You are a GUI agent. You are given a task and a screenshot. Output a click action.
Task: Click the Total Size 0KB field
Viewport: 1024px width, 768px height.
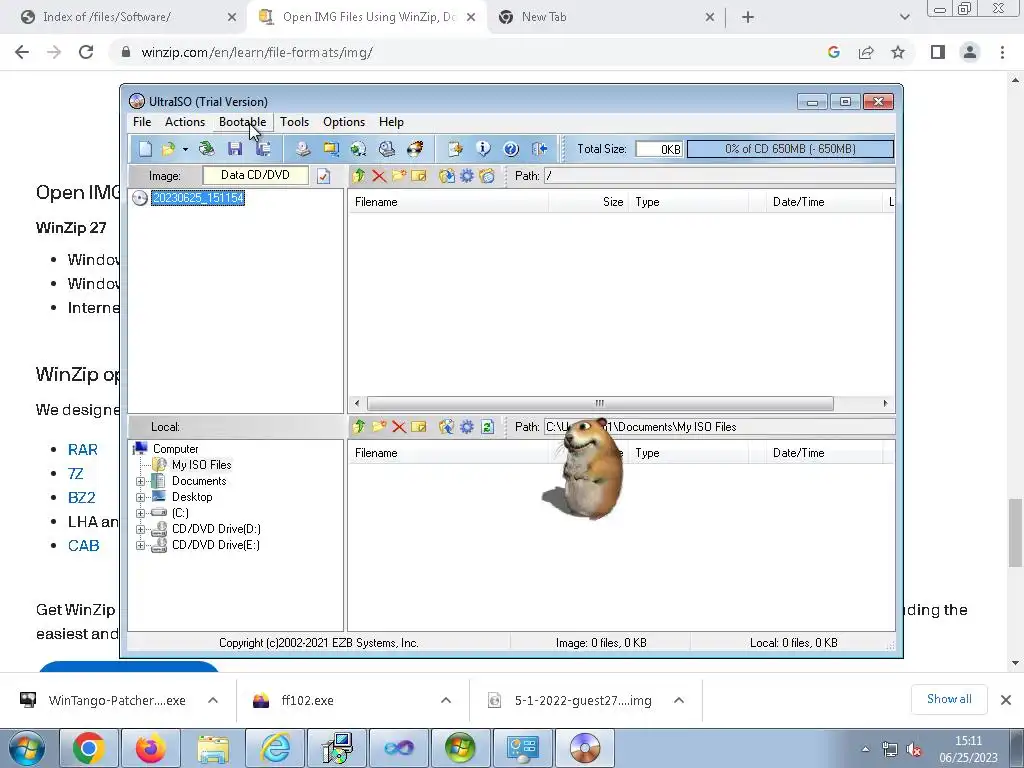tap(659, 149)
